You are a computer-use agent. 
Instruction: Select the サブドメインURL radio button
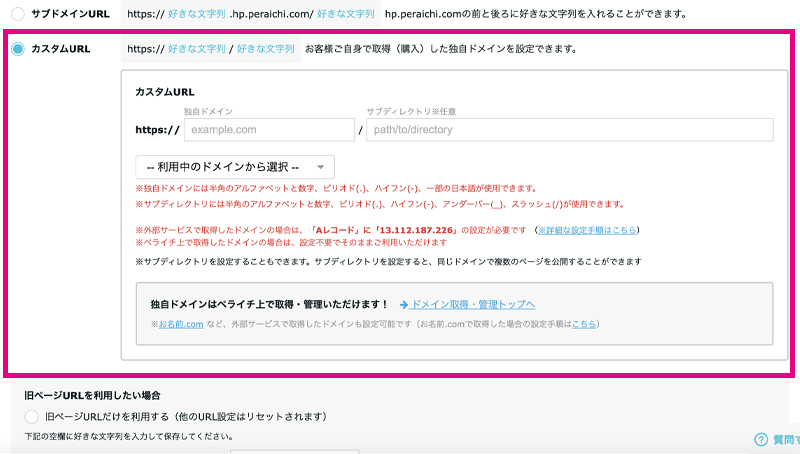[x=16, y=14]
